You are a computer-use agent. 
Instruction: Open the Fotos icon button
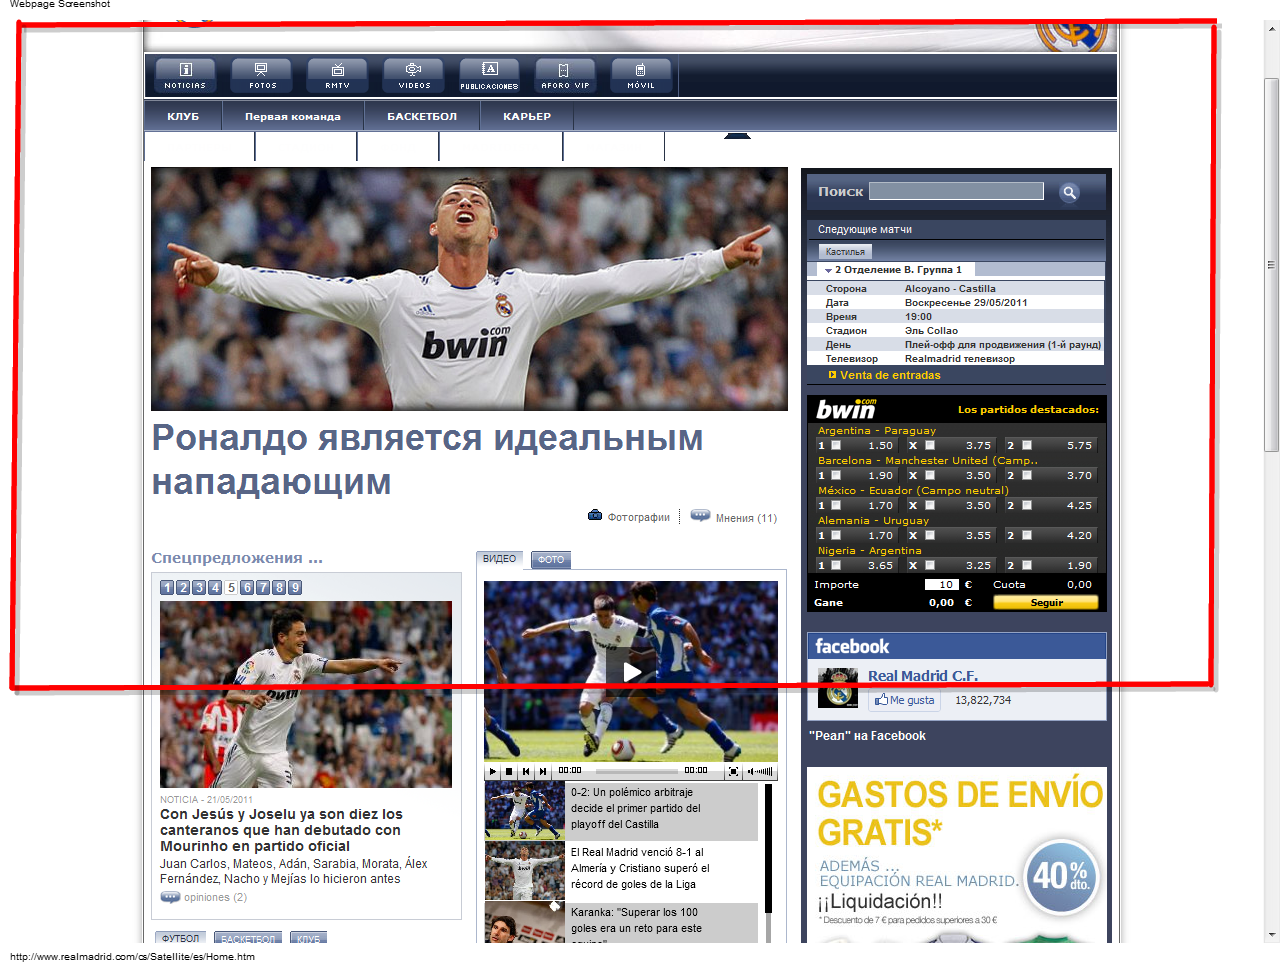click(262, 75)
